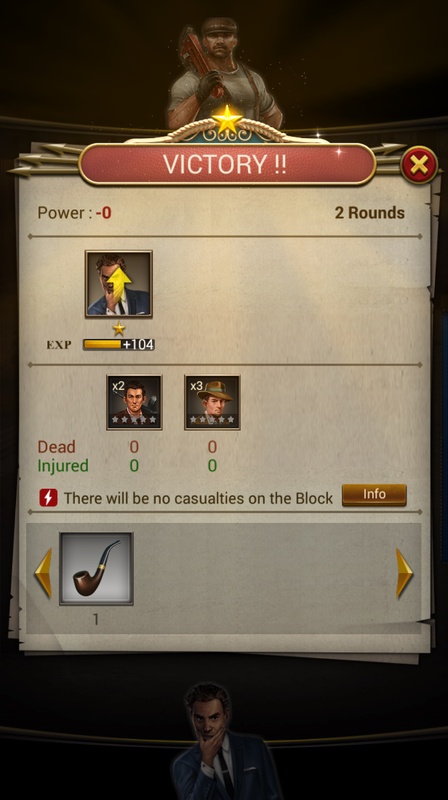Tap the small star under crew portrait
The width and height of the screenshot is (448, 800).
pos(119,329)
